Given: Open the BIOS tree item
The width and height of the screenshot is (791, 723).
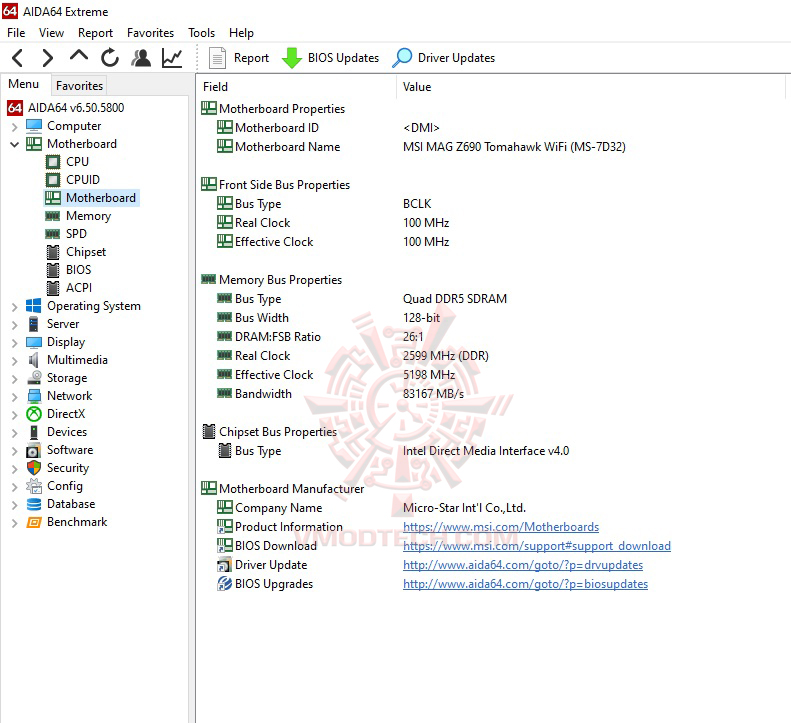Looking at the screenshot, I should point(69,270).
